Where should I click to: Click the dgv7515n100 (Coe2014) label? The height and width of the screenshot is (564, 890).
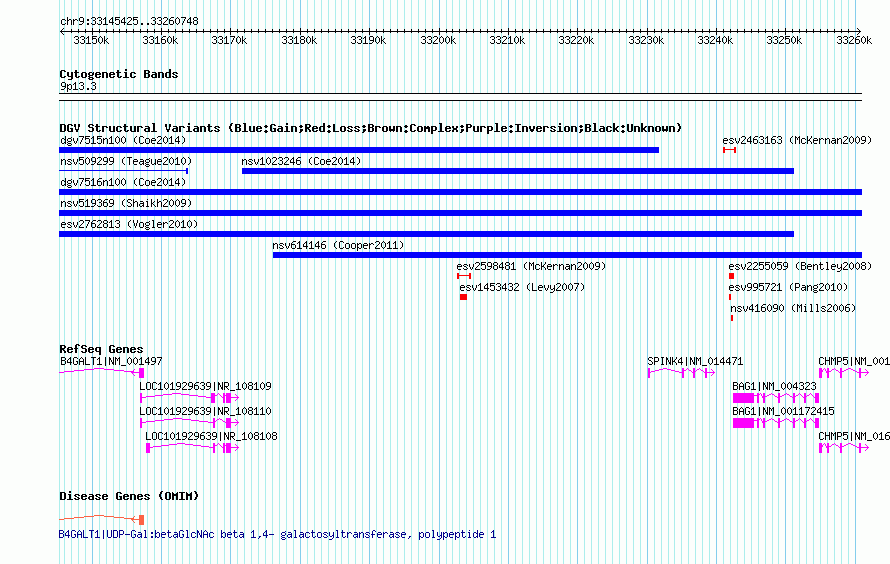tap(123, 140)
